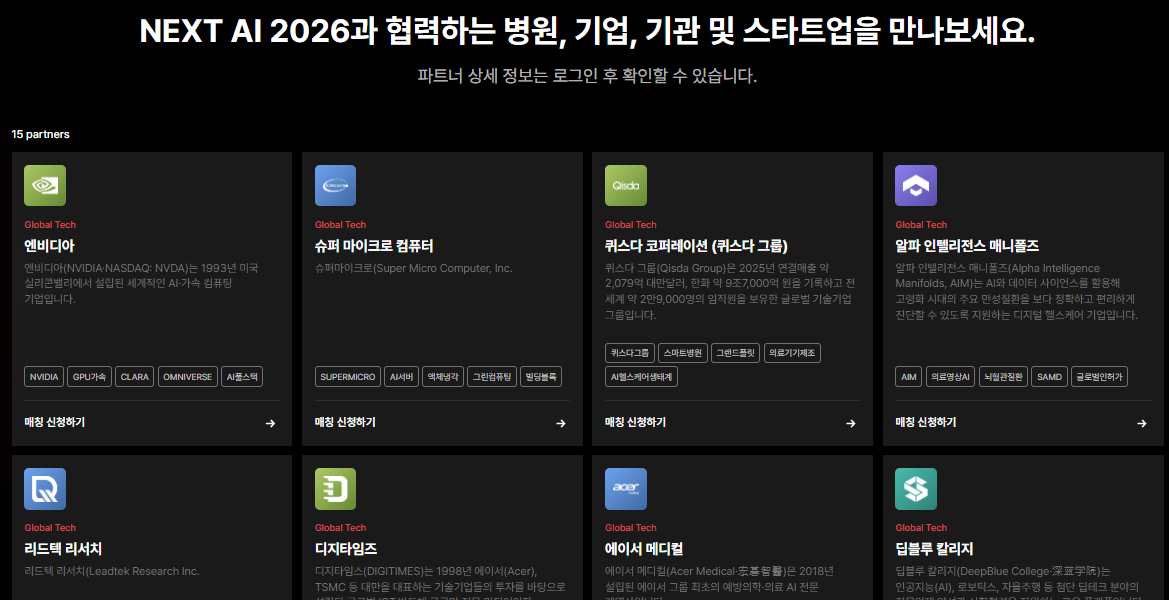The width and height of the screenshot is (1169, 600).
Task: Select the 뇌혈관질환 tag
Action: [x=1003, y=376]
